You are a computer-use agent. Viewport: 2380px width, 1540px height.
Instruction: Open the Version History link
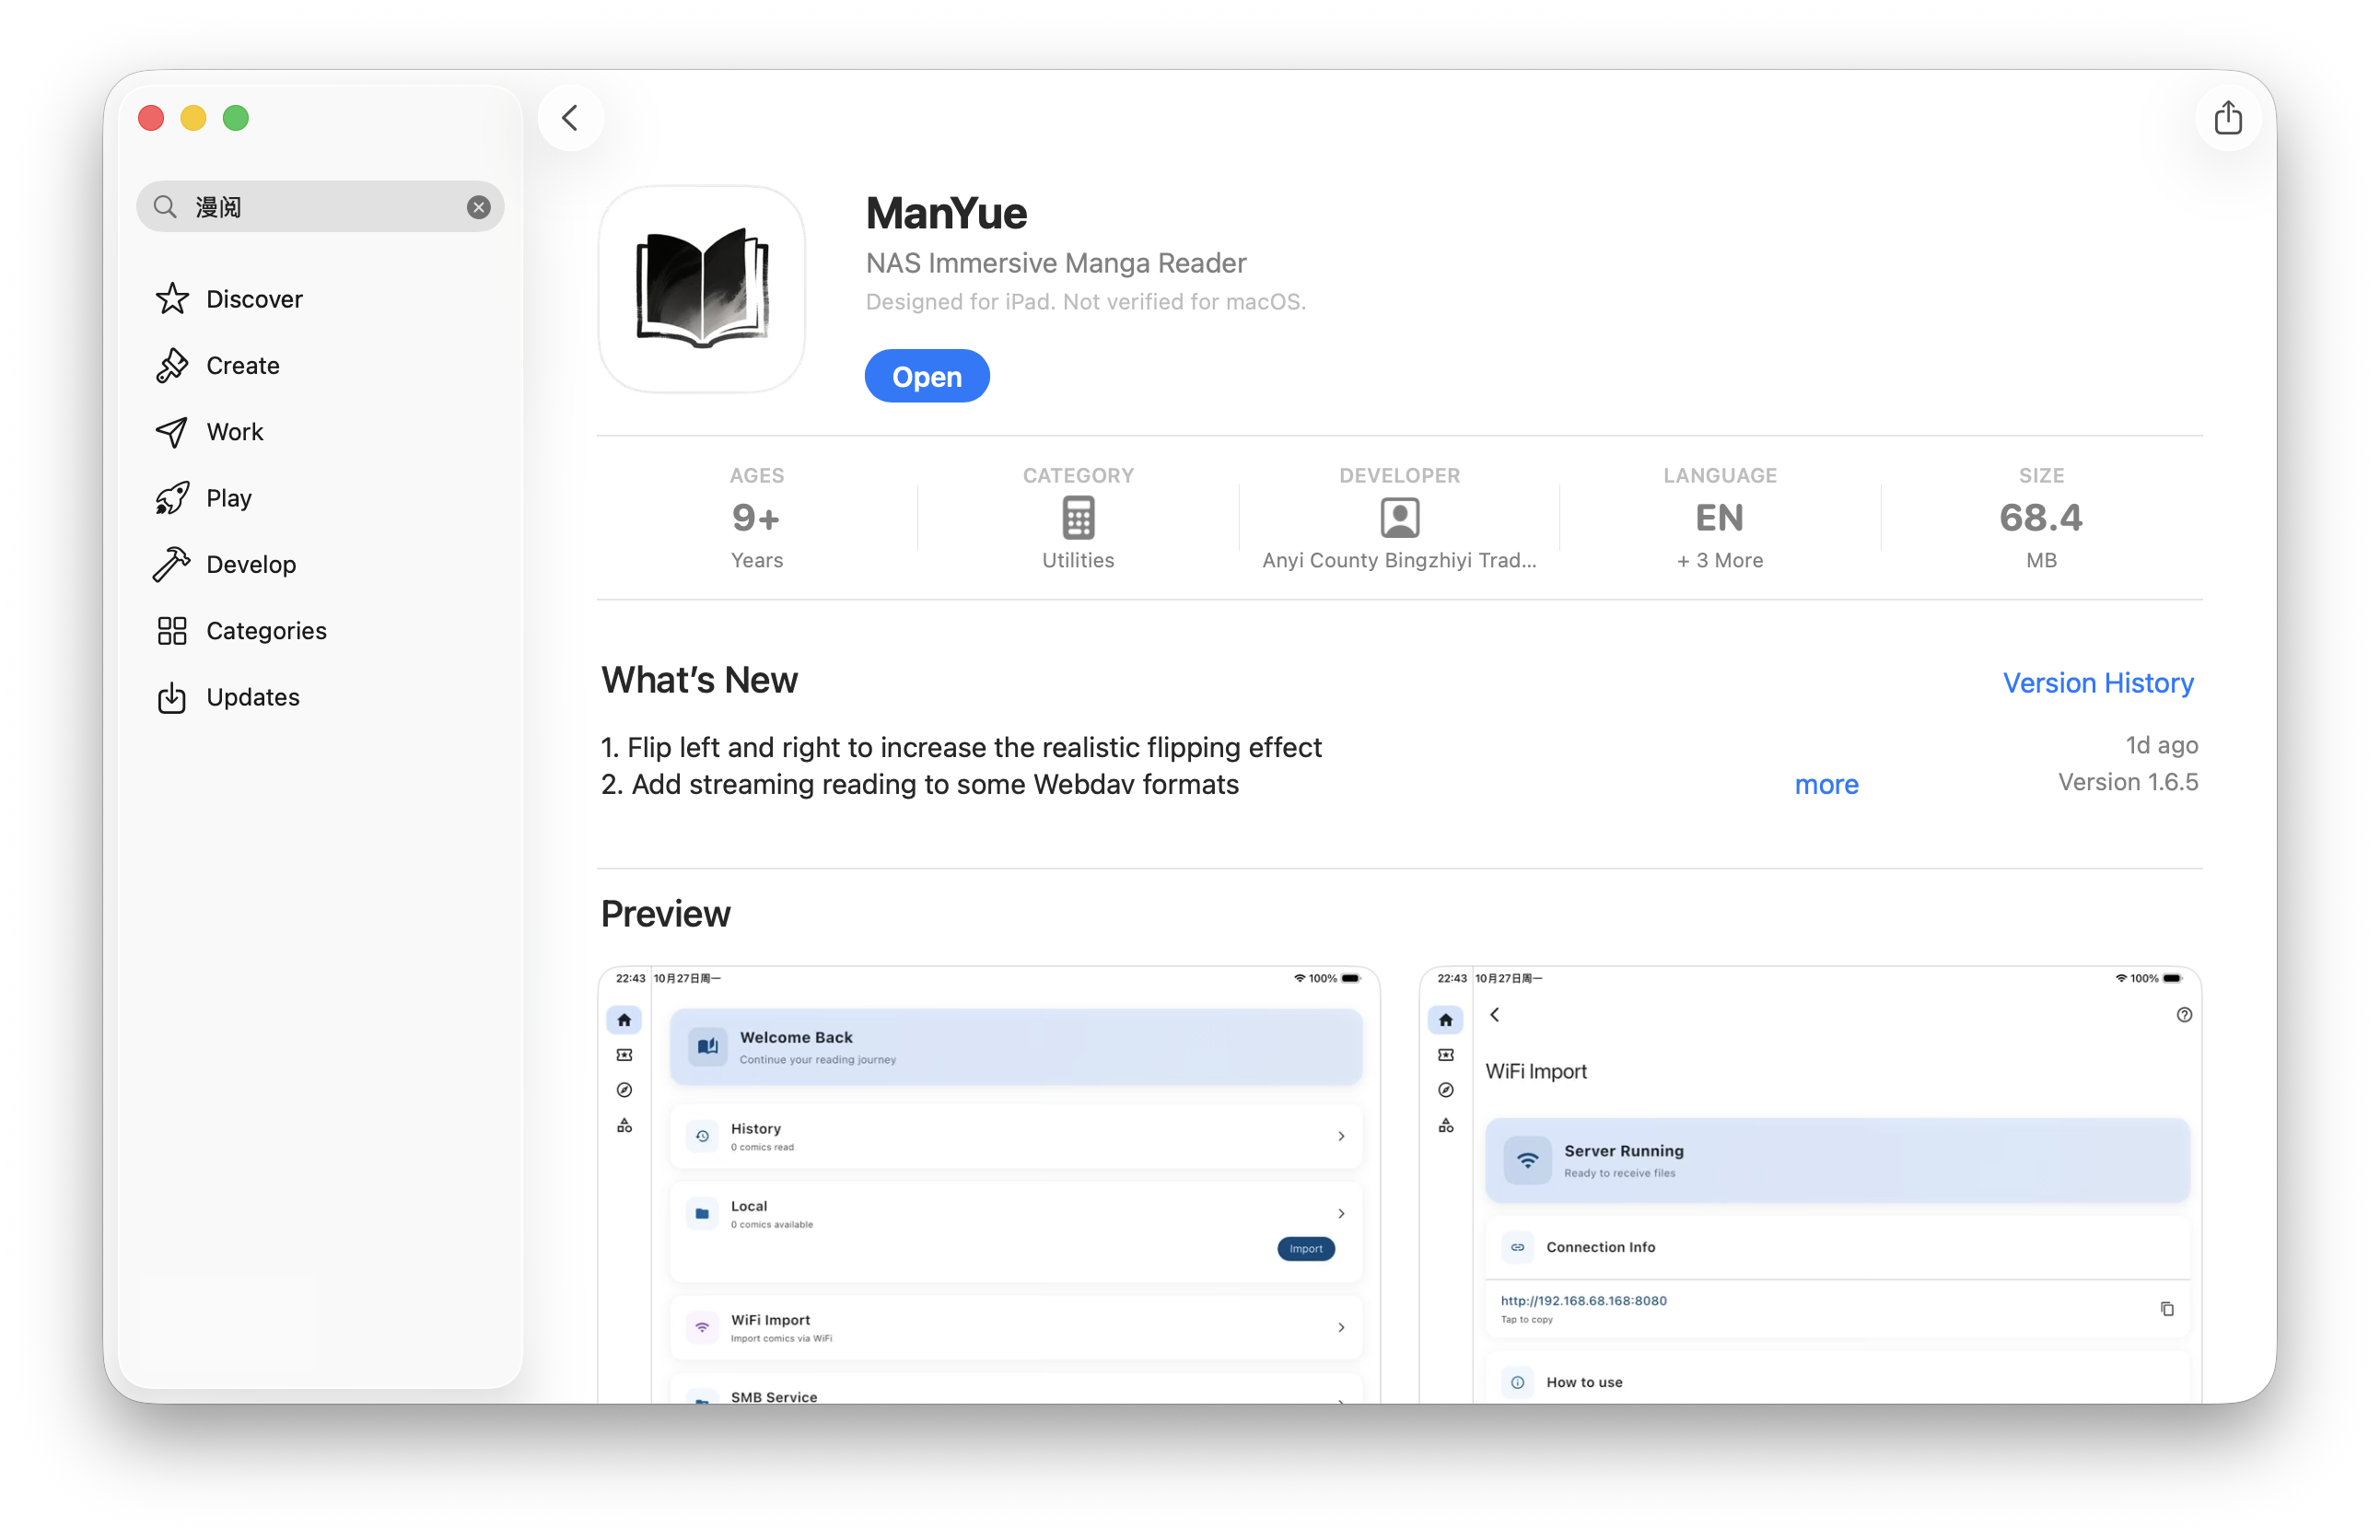(2097, 683)
